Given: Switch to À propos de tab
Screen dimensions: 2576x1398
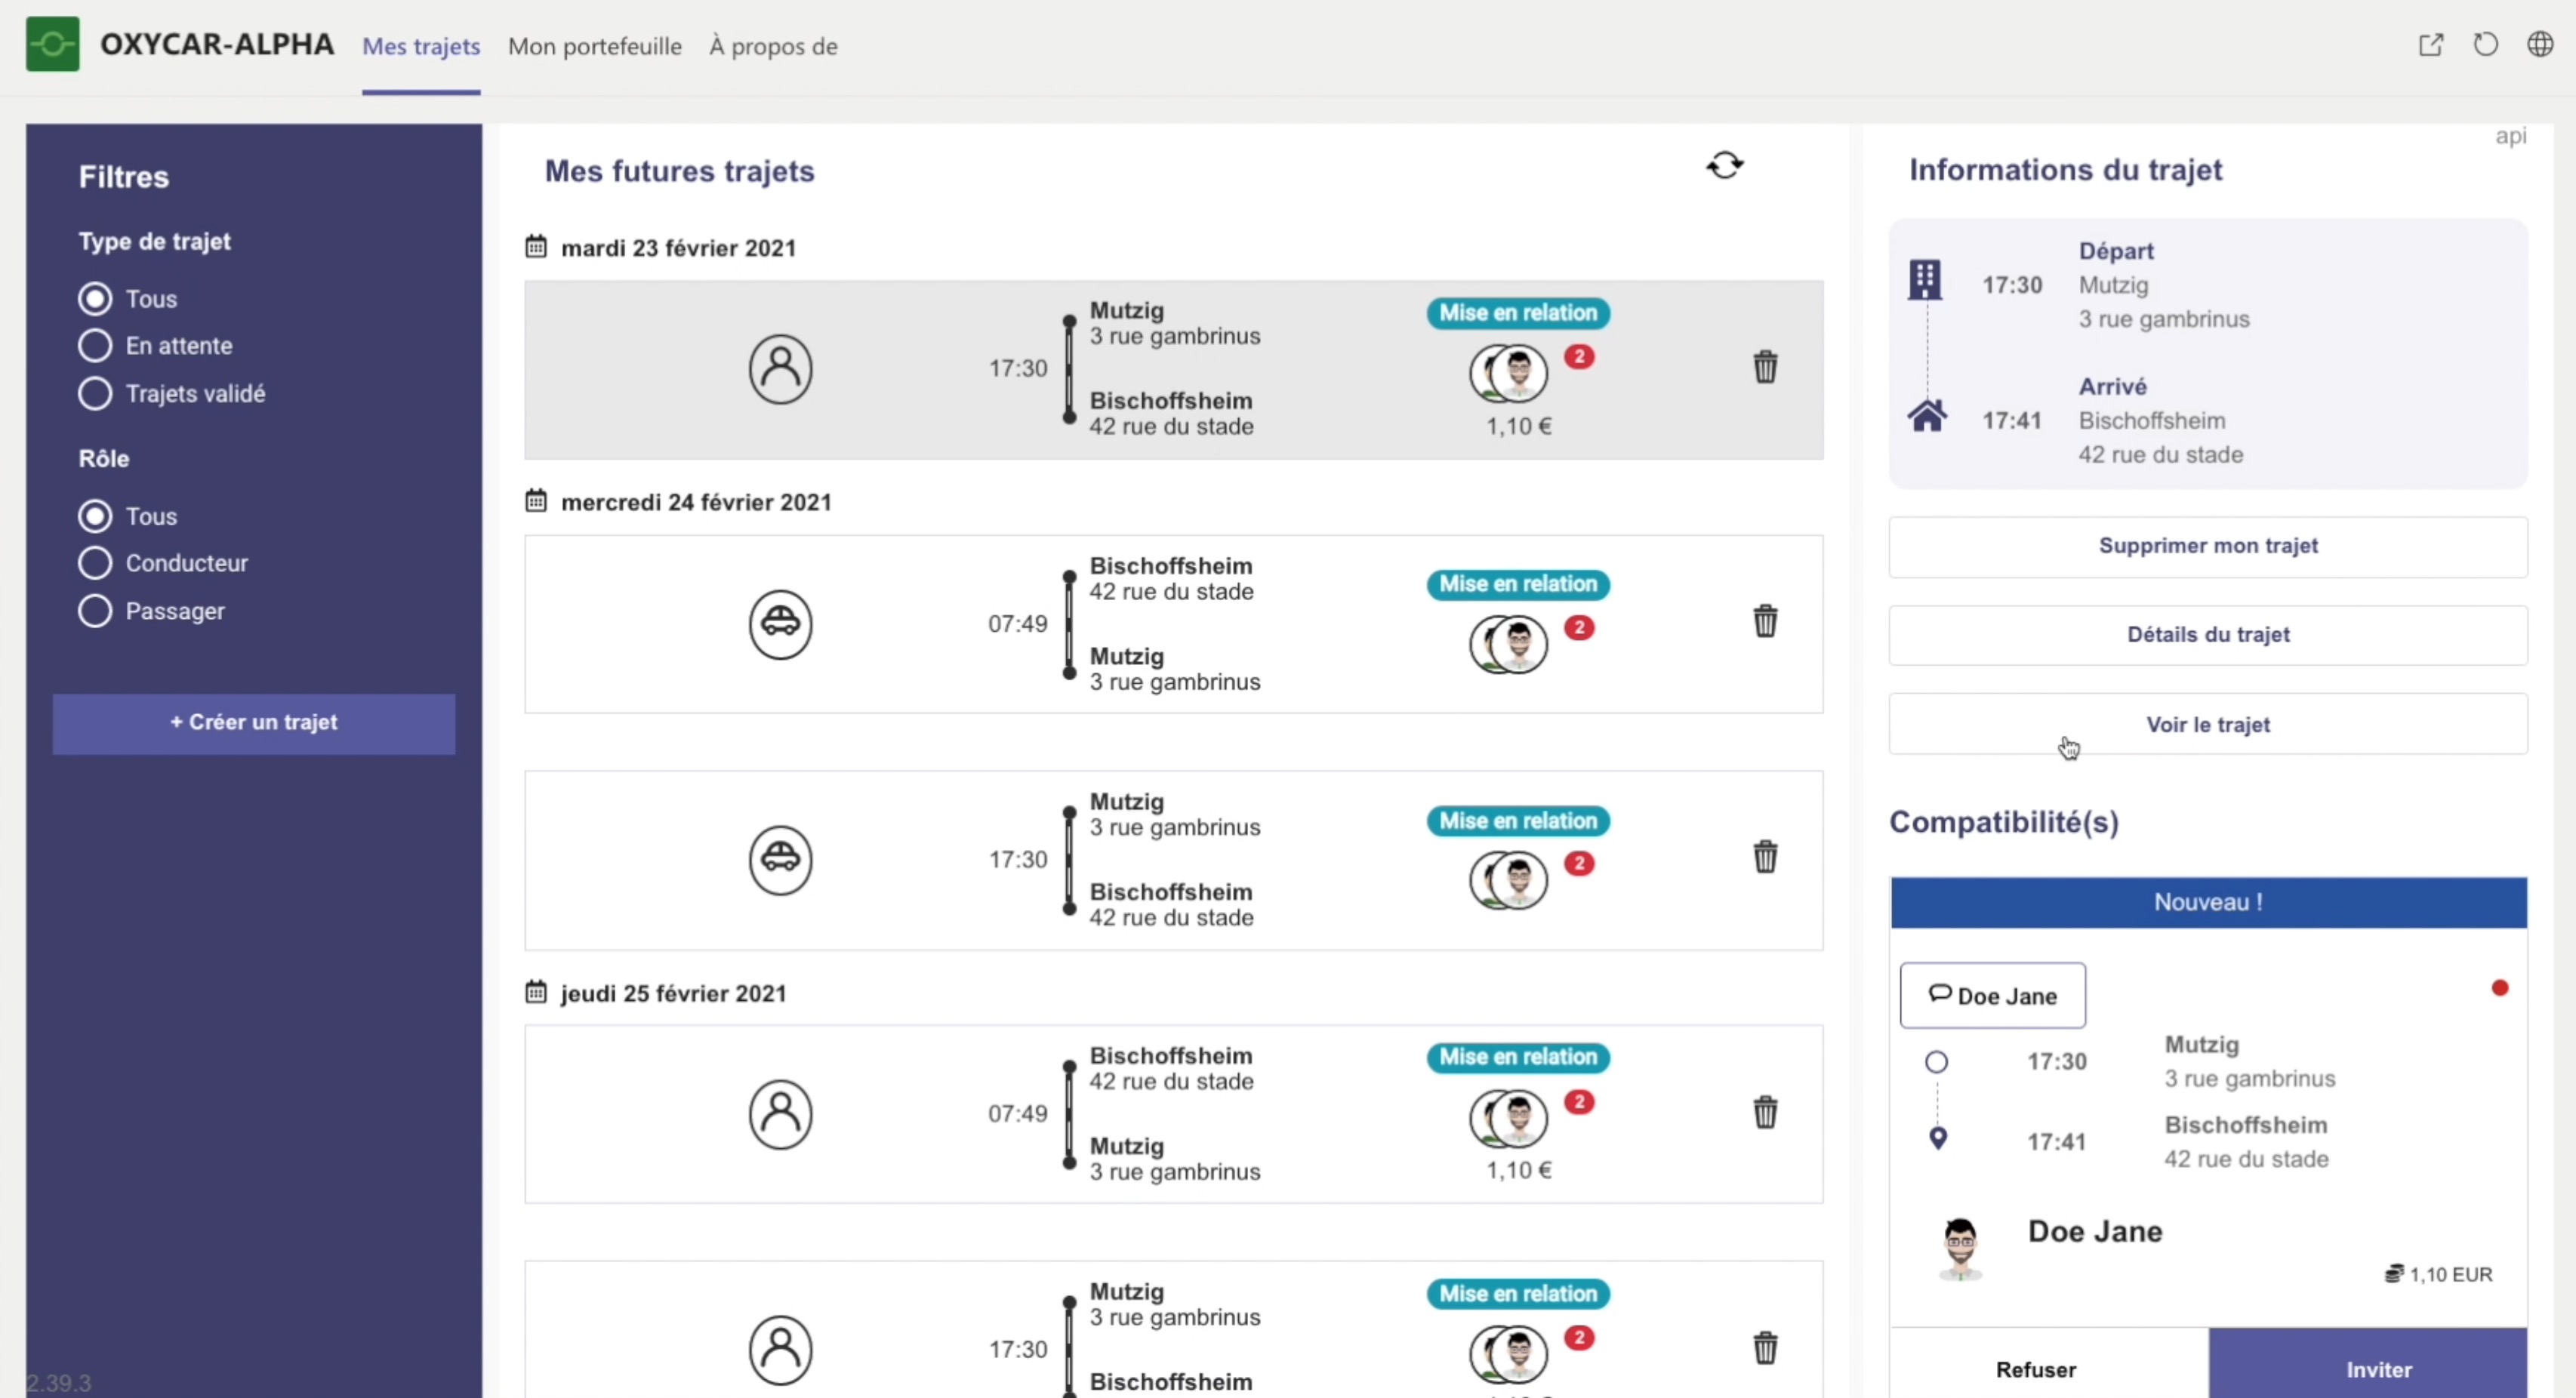Looking at the screenshot, I should point(773,46).
